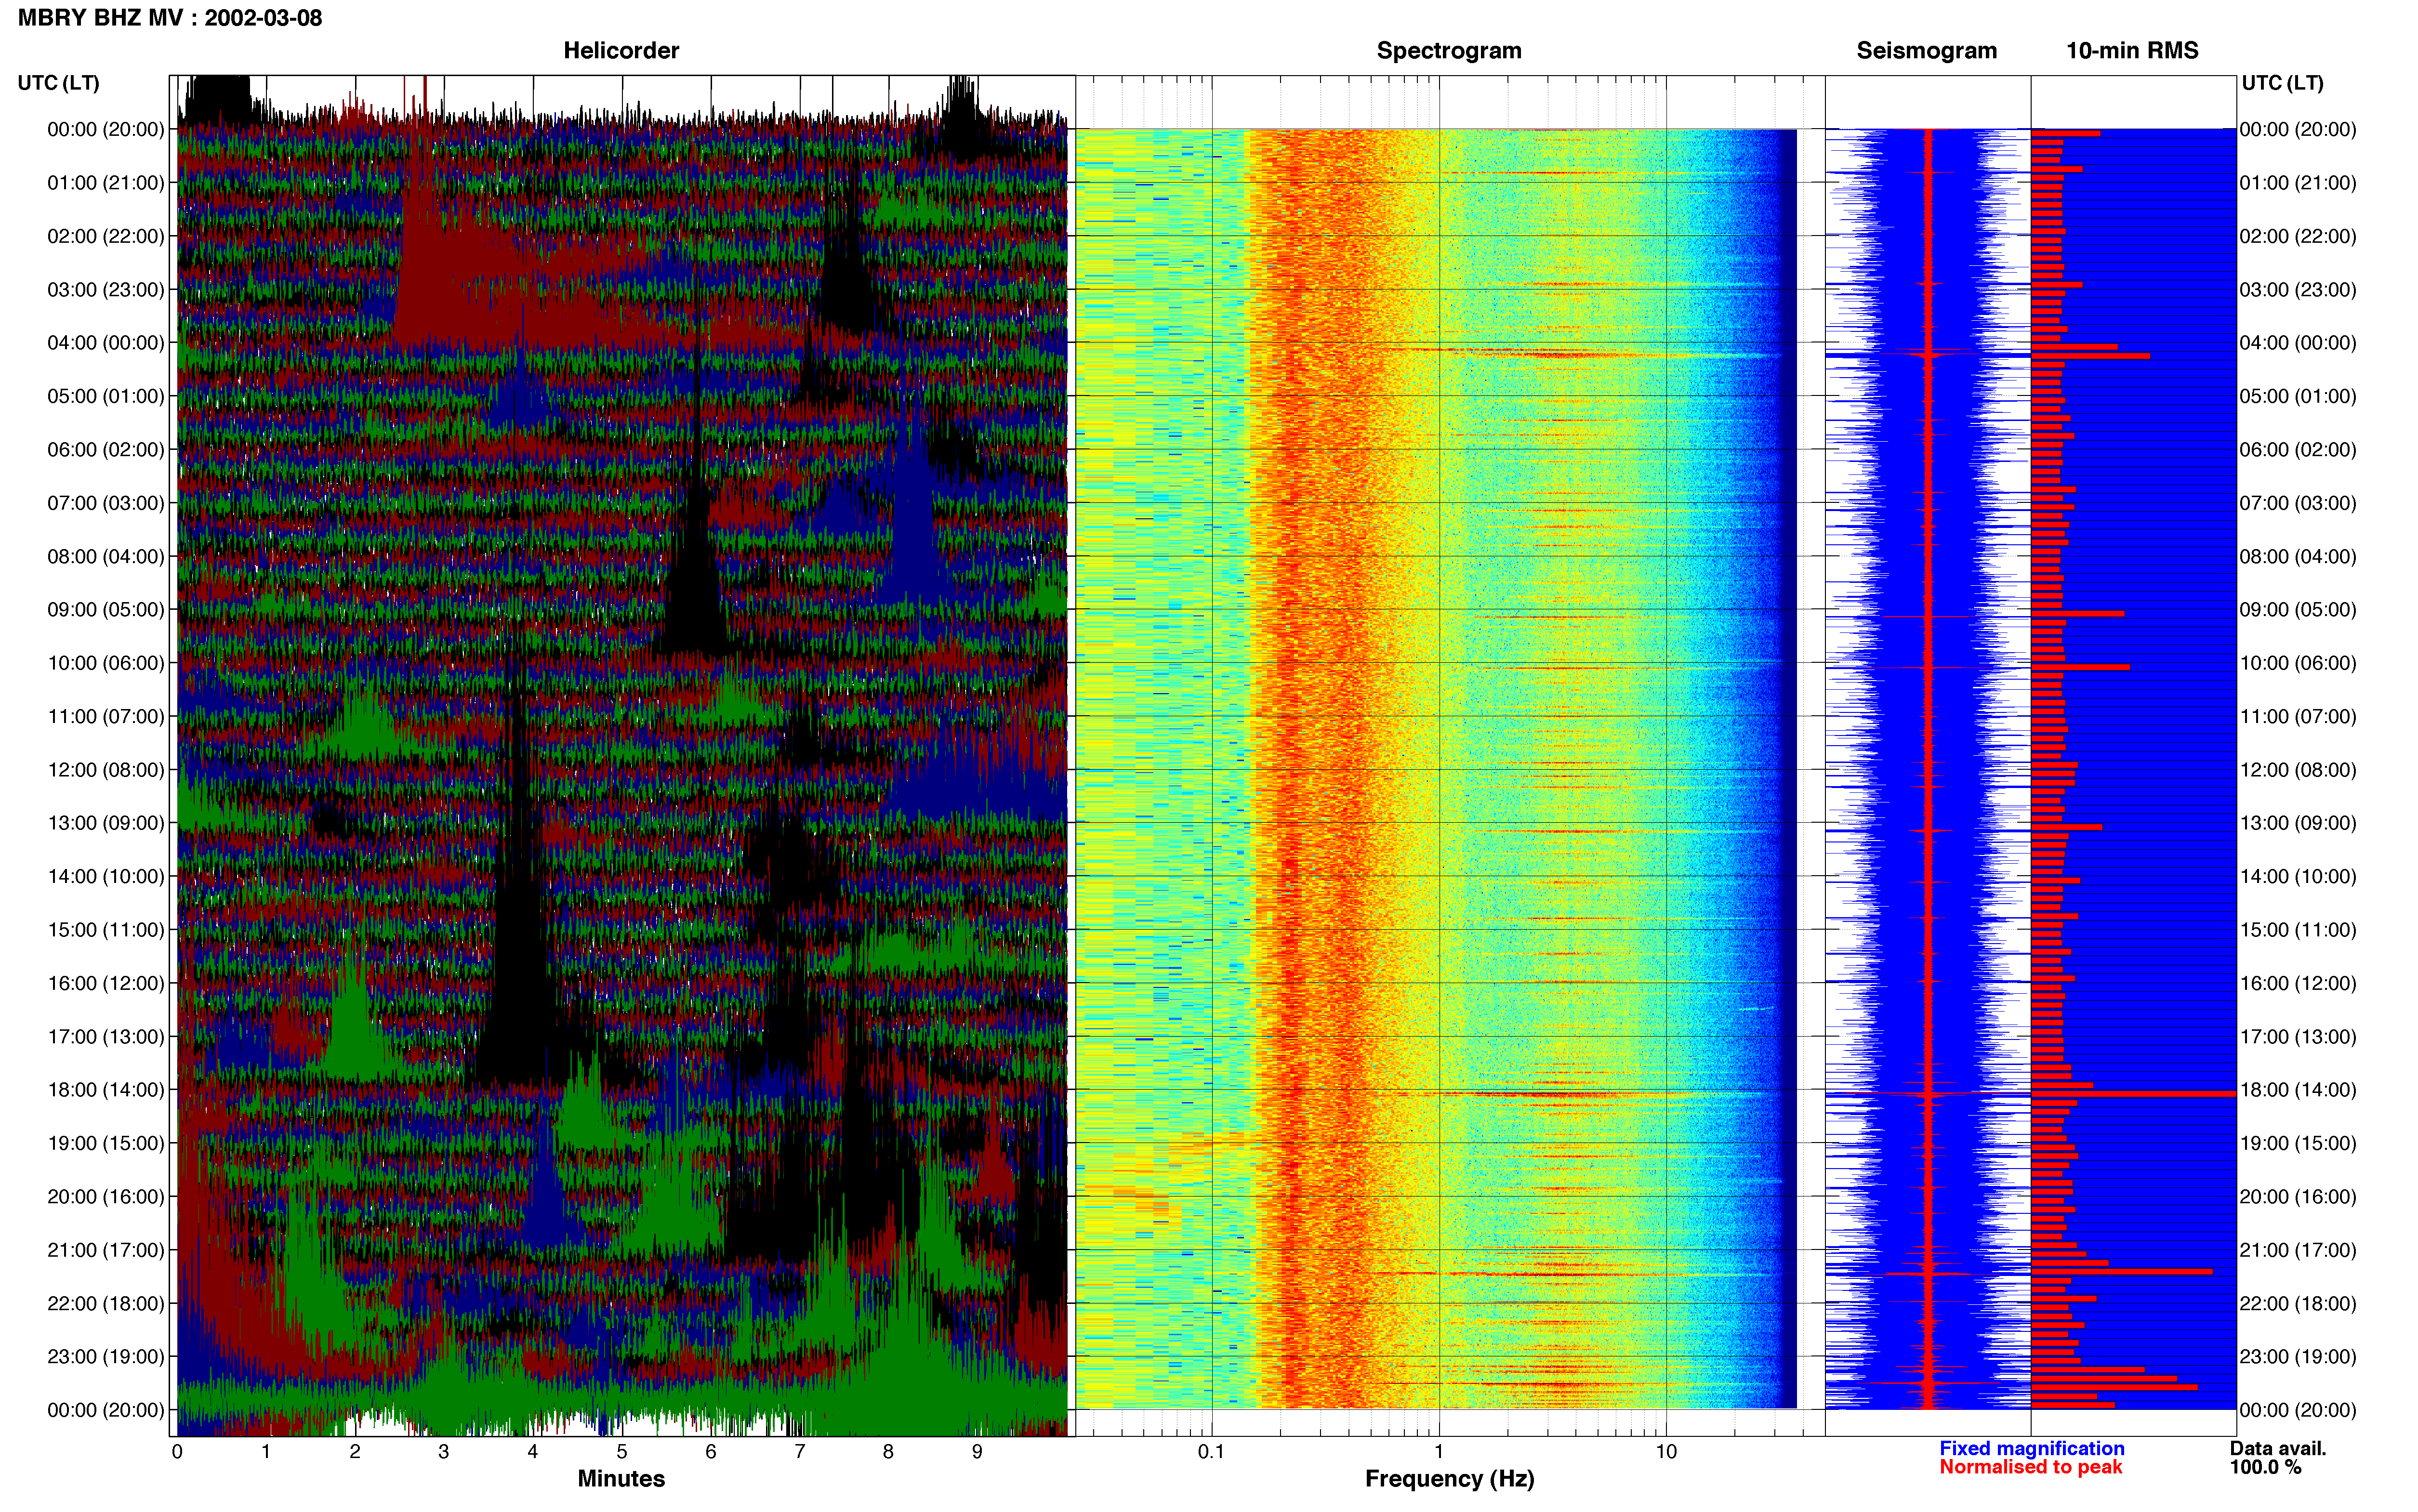Select the 'Helicorder' panel heading
Image resolution: width=2418 pixels, height=1512 pixels.
tap(621, 51)
